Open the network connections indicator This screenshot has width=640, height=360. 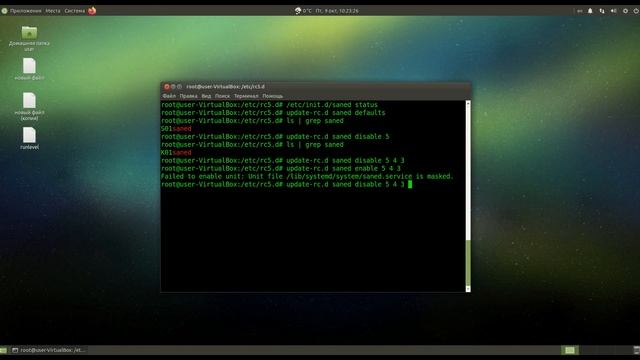coord(602,11)
